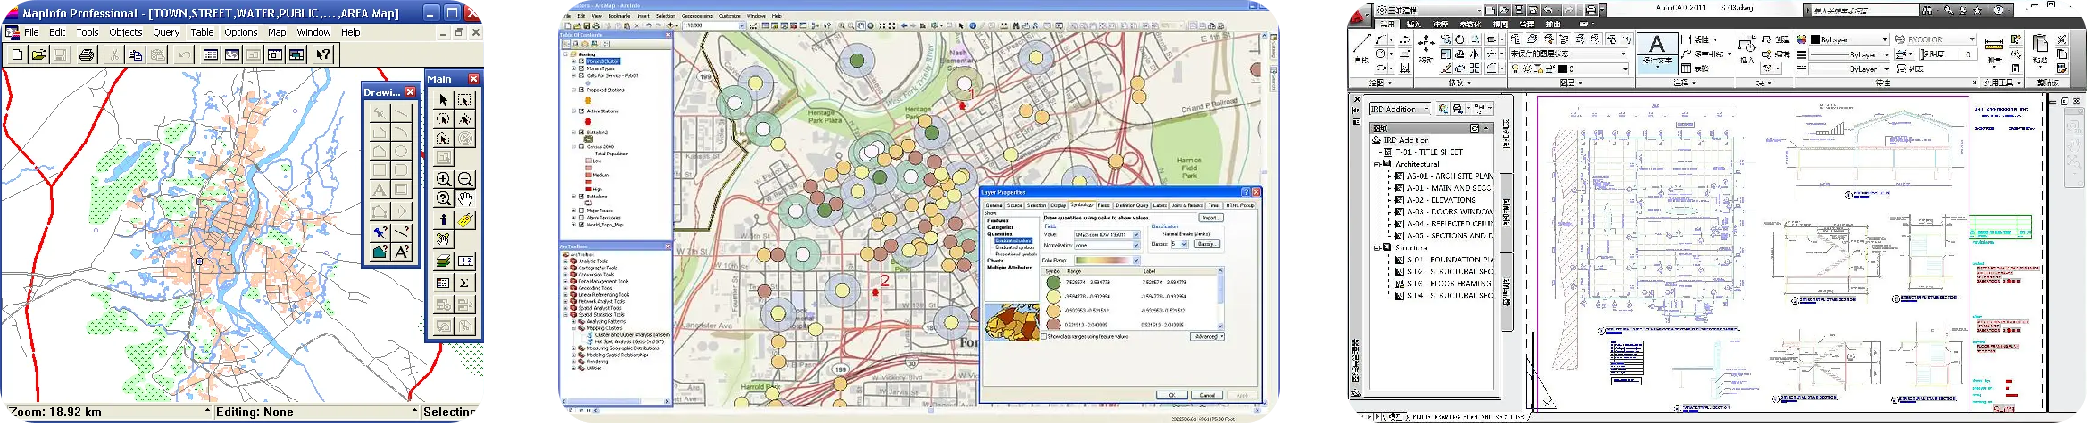Open the Value field dropdown in Layer Properties
Screen dimensions: 2087x424
[1135, 235]
